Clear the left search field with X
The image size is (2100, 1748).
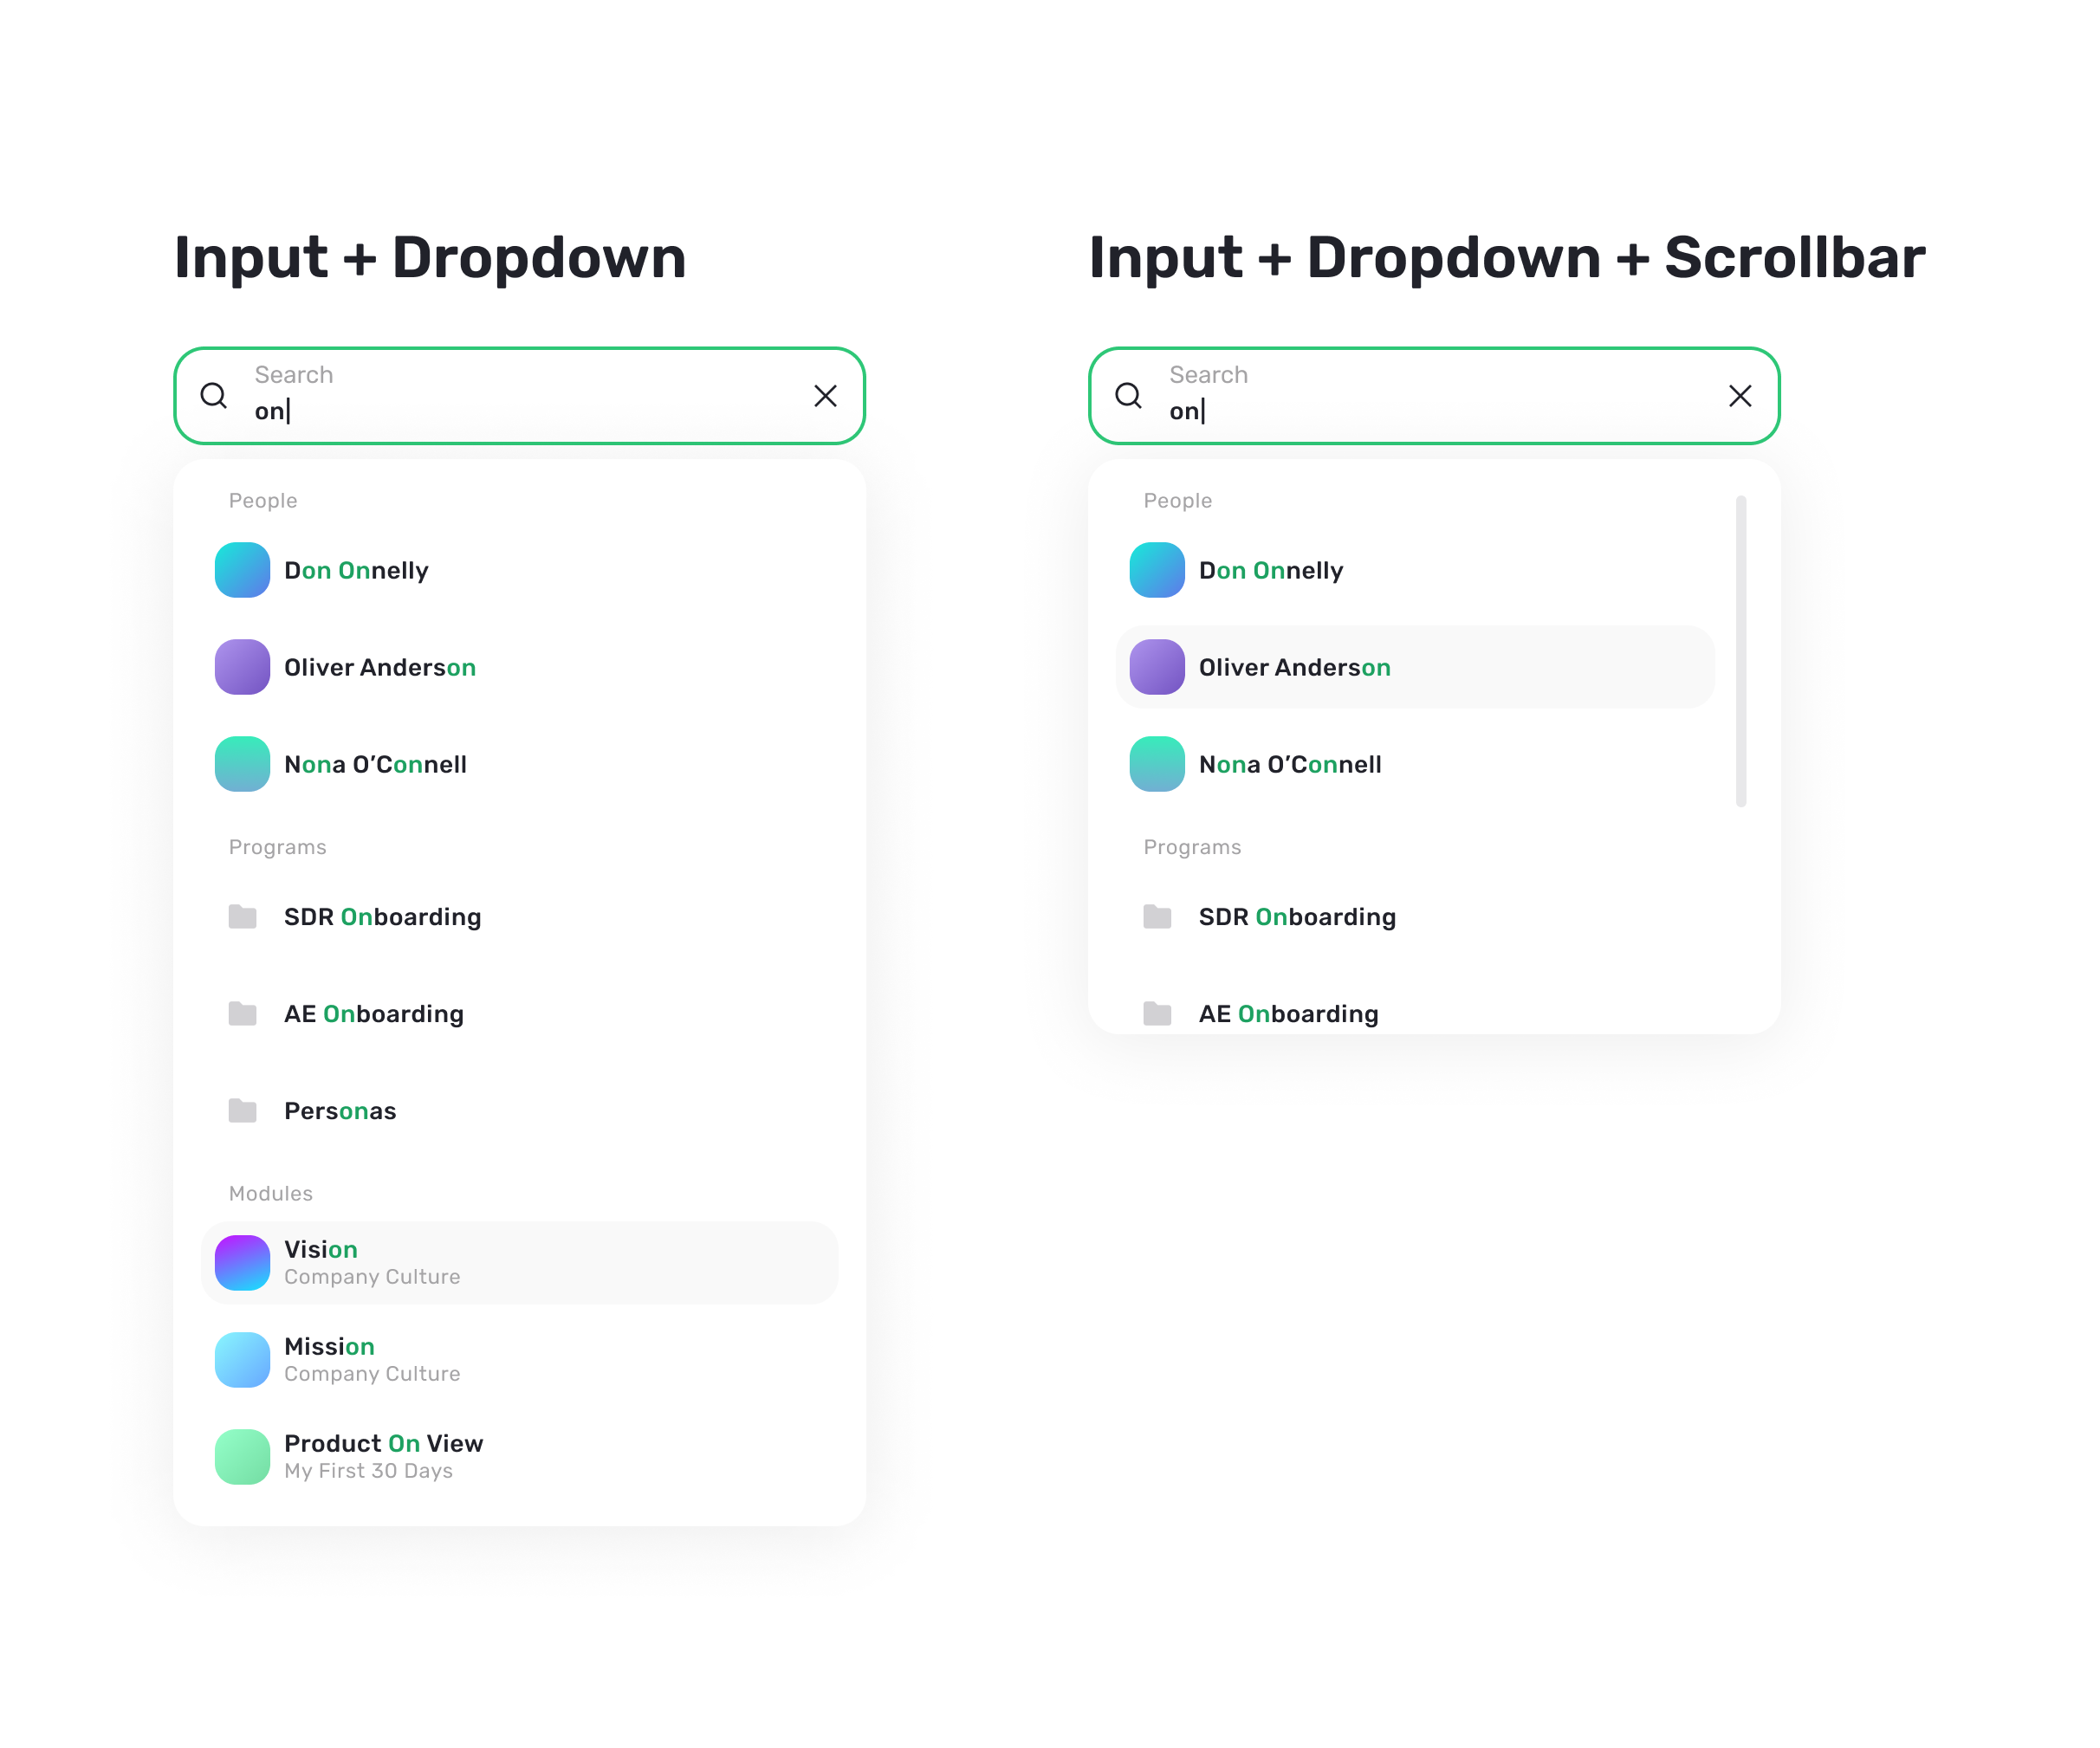click(x=825, y=396)
